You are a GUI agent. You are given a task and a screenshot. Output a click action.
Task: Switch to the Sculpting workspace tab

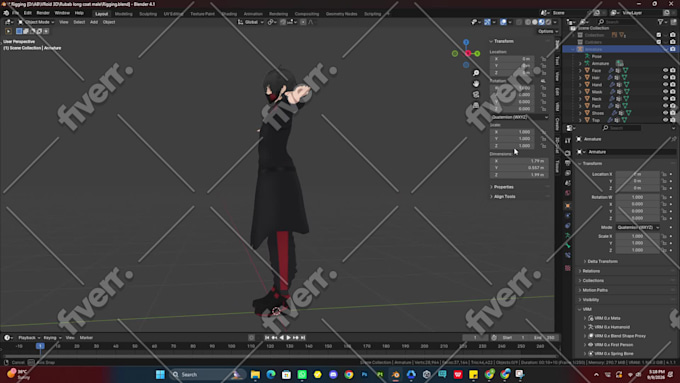[148, 14]
